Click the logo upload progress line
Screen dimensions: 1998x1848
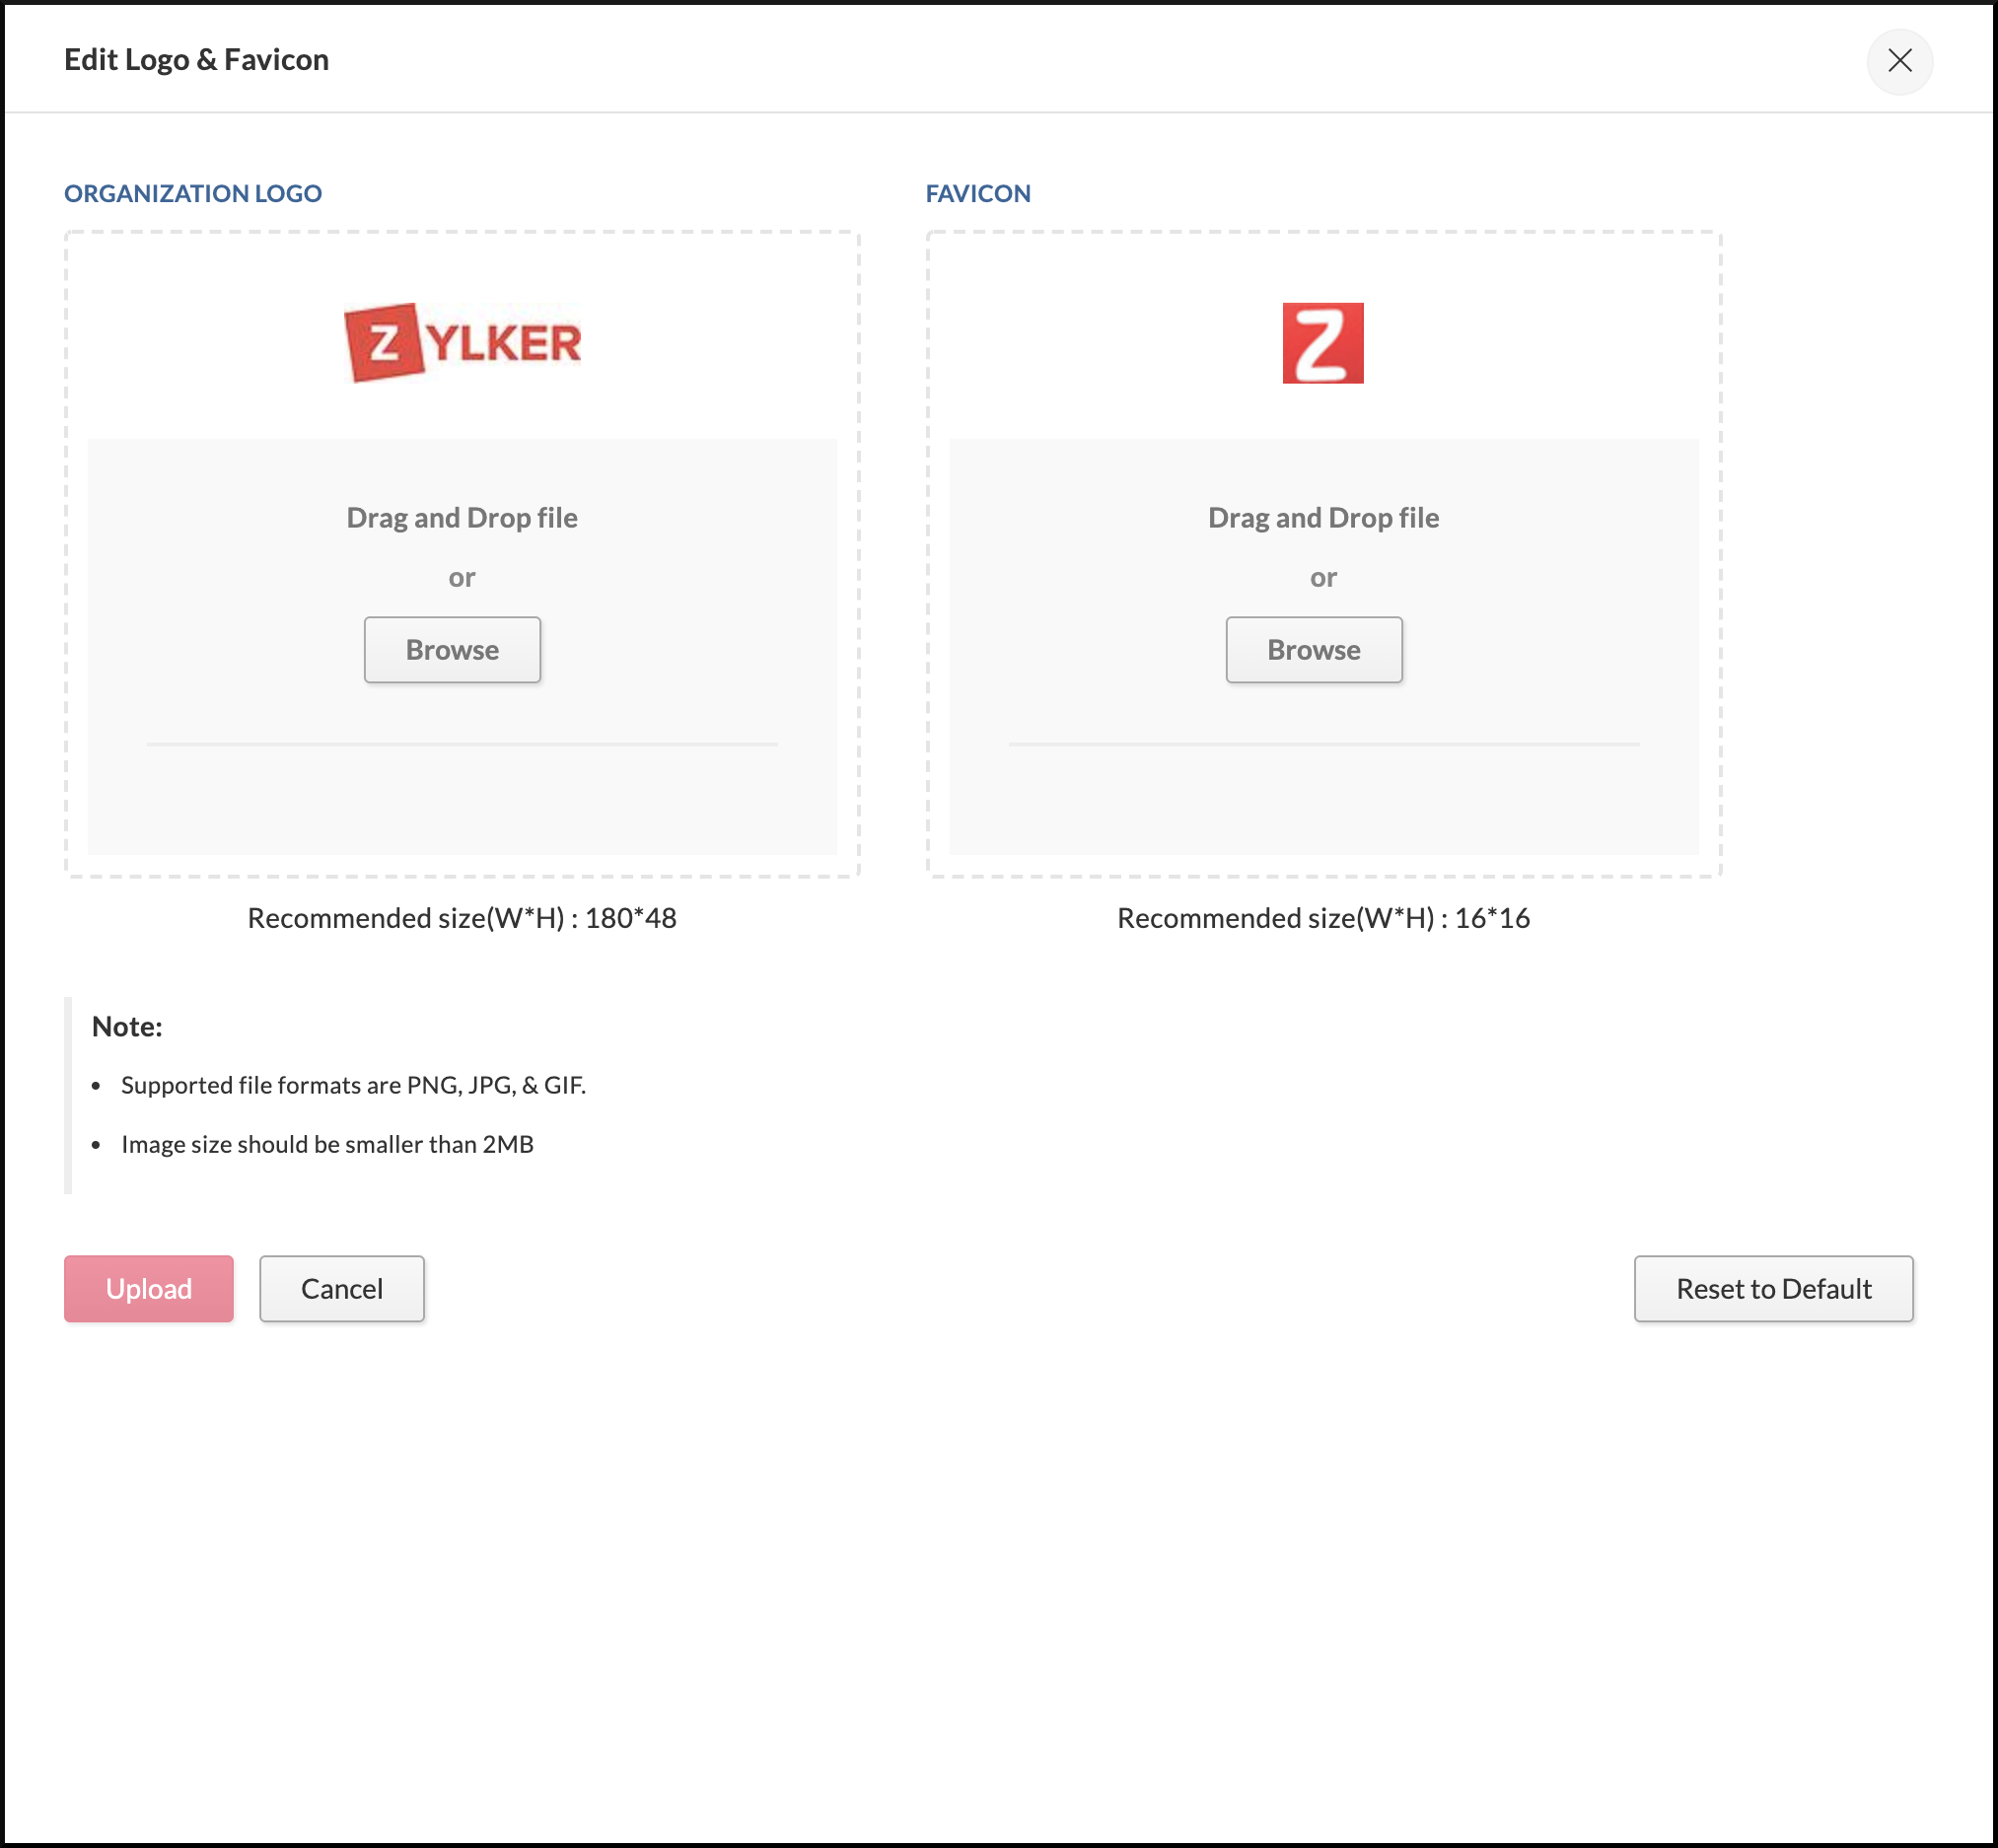(x=462, y=744)
